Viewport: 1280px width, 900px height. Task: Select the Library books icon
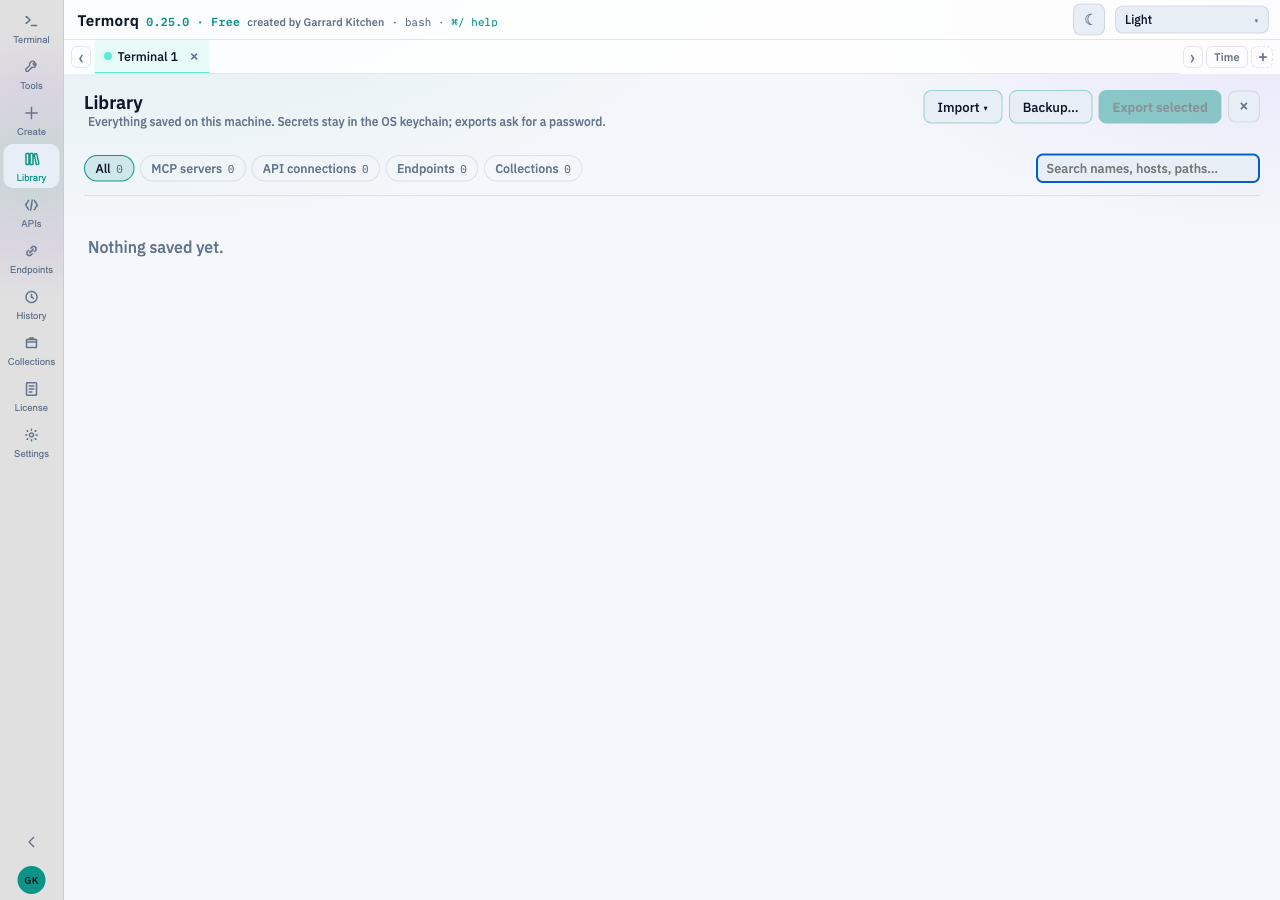(x=31, y=166)
